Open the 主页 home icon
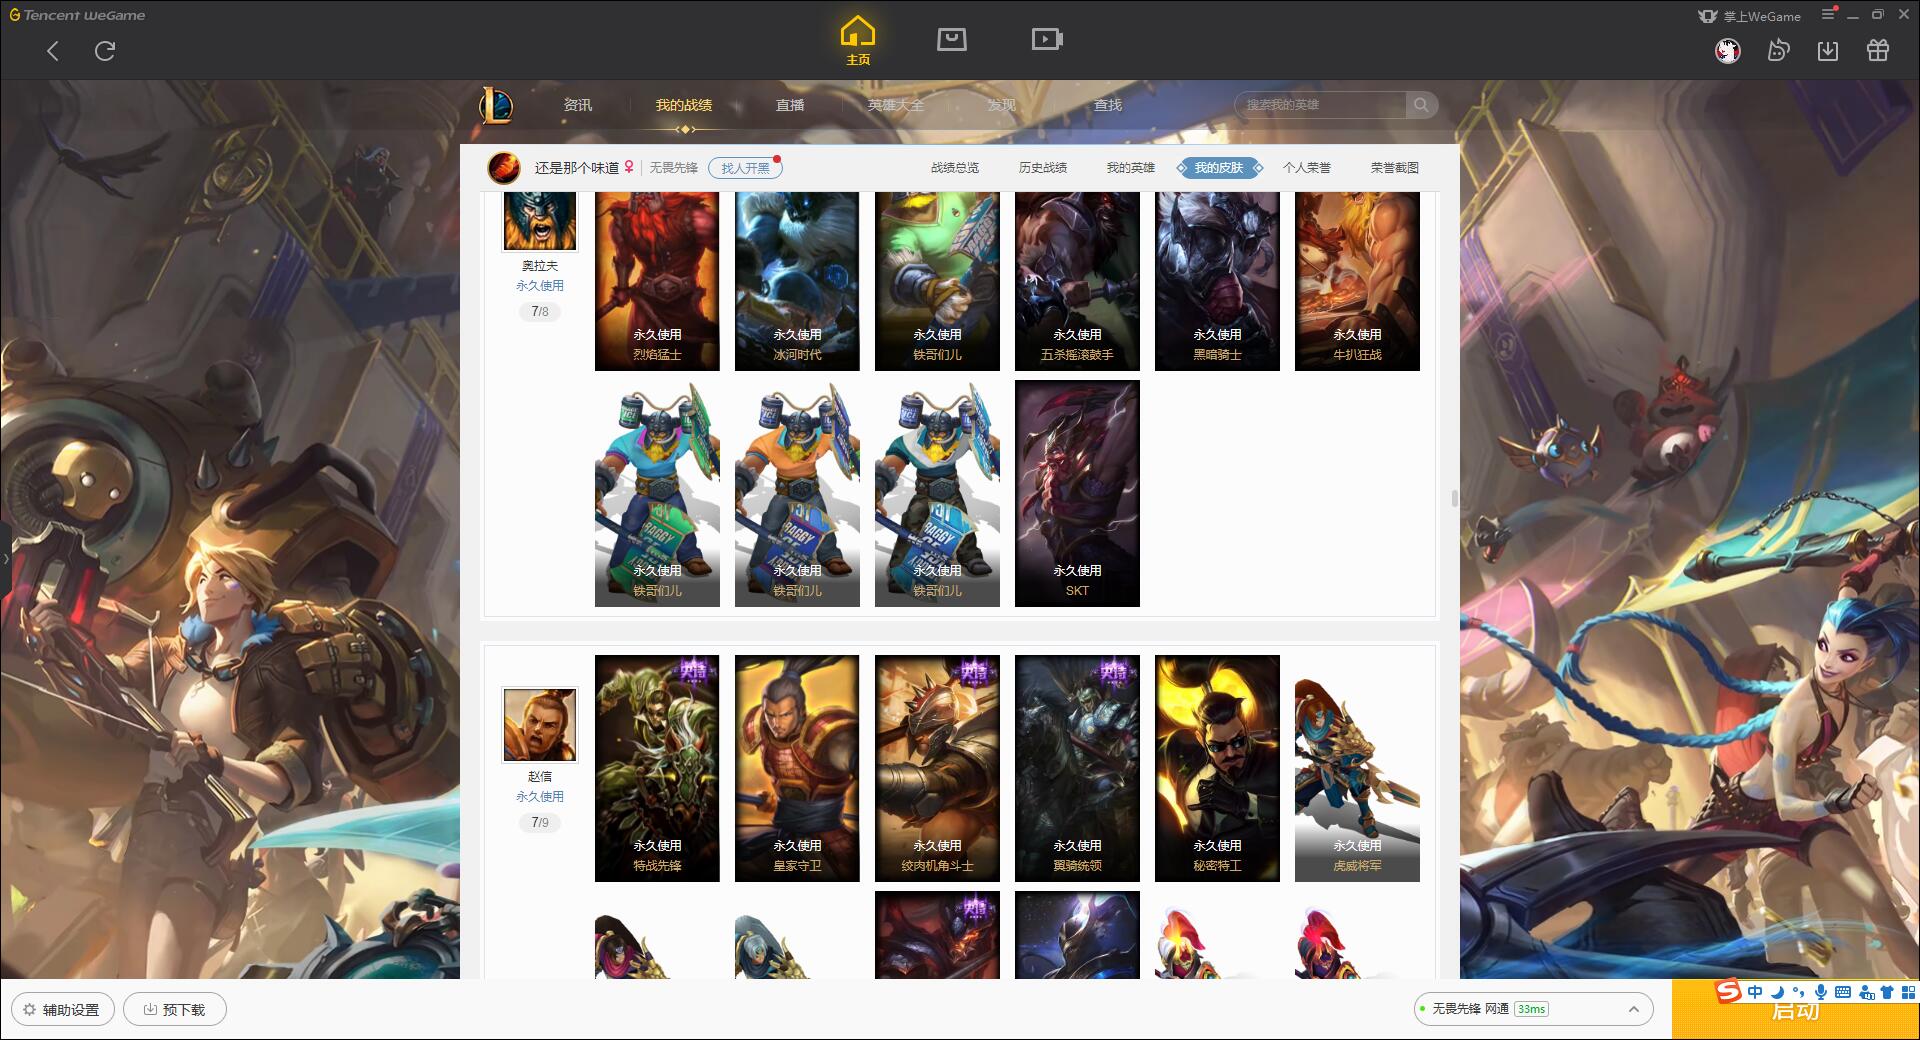The width and height of the screenshot is (1920, 1040). pos(858,40)
